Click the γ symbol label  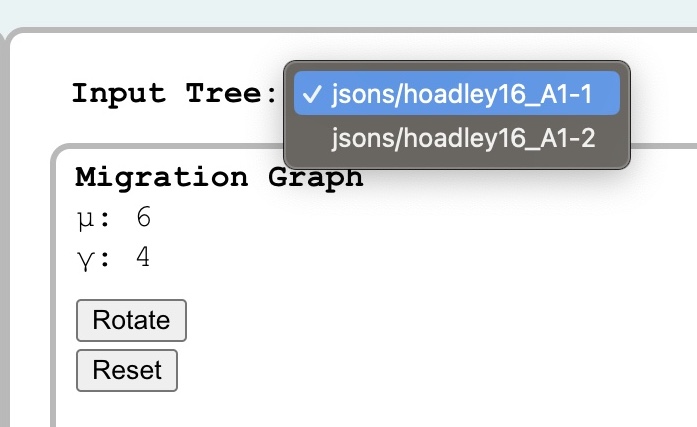[x=85, y=259]
